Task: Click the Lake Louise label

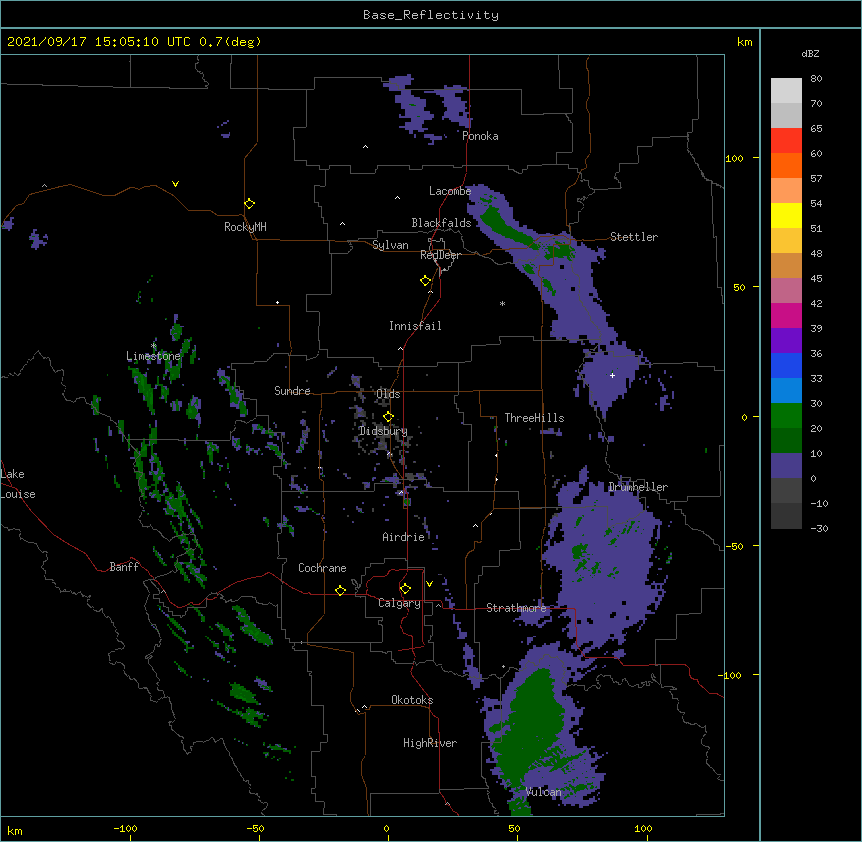Action: click(x=18, y=484)
